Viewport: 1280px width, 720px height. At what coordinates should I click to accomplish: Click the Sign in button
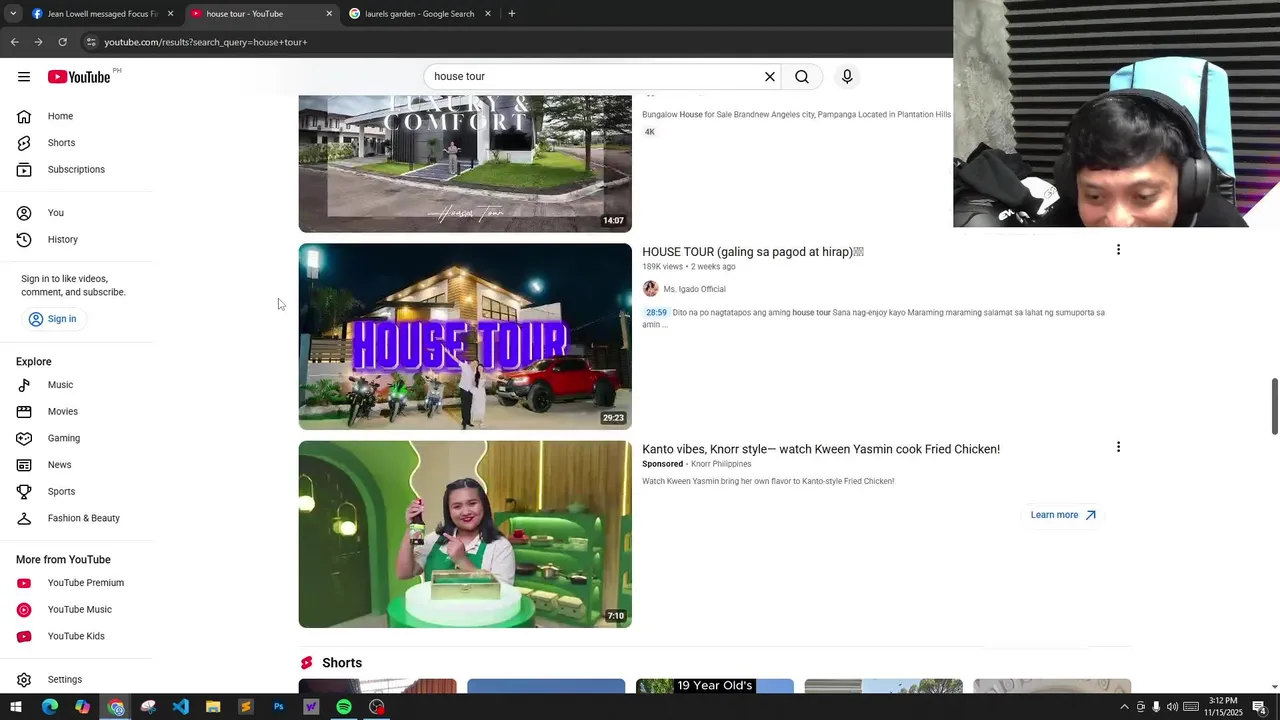pos(53,319)
